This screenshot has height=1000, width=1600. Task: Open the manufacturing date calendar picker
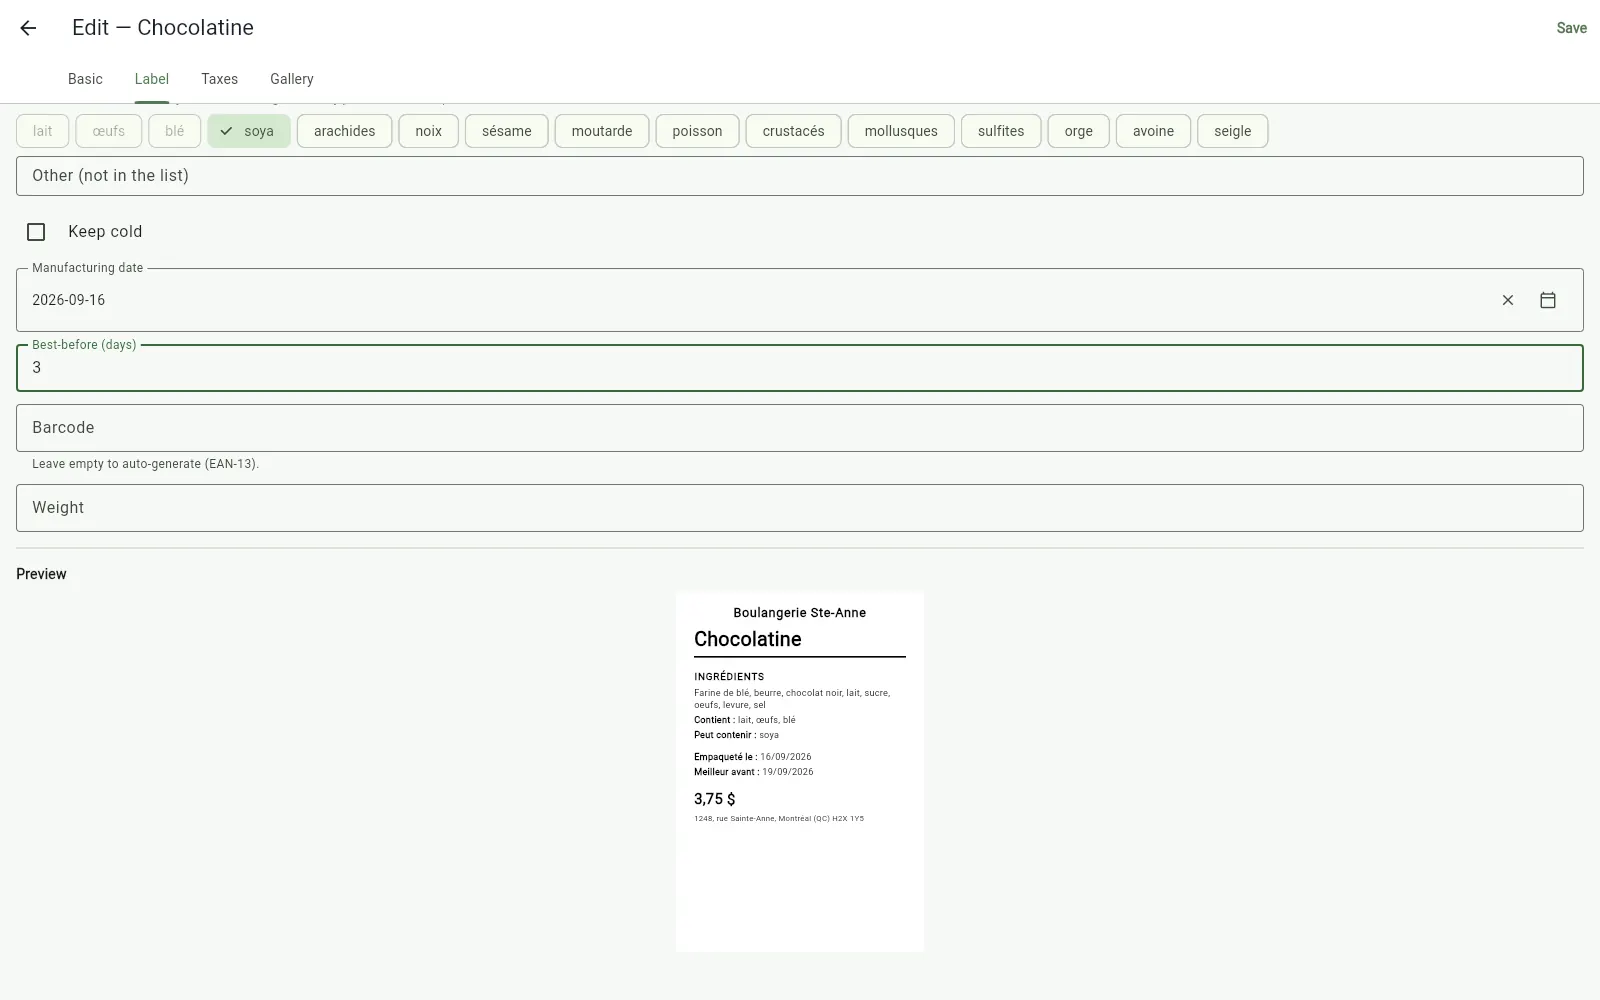[x=1548, y=300]
